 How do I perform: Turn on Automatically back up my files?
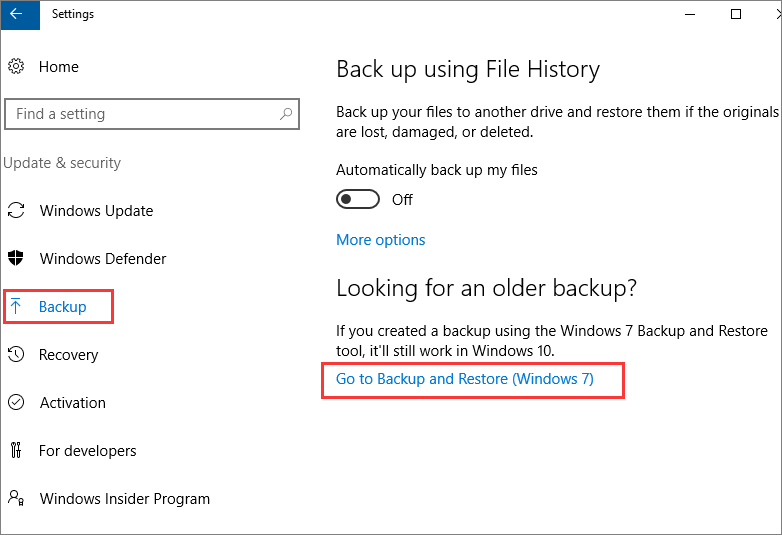coord(358,200)
